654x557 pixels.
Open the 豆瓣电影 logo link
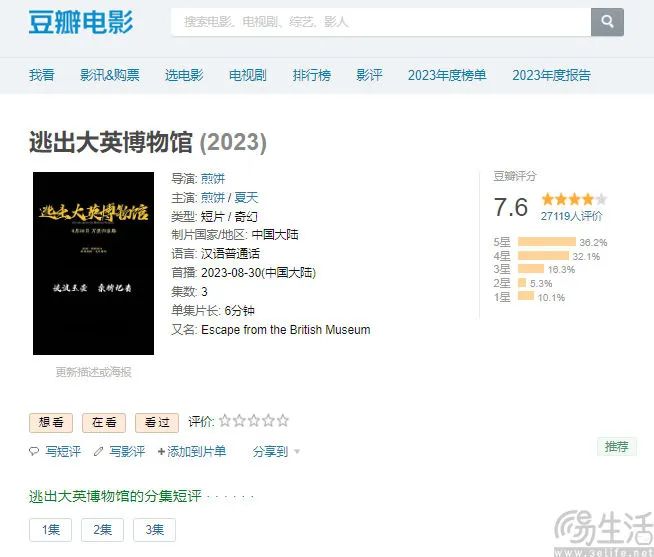(81, 22)
